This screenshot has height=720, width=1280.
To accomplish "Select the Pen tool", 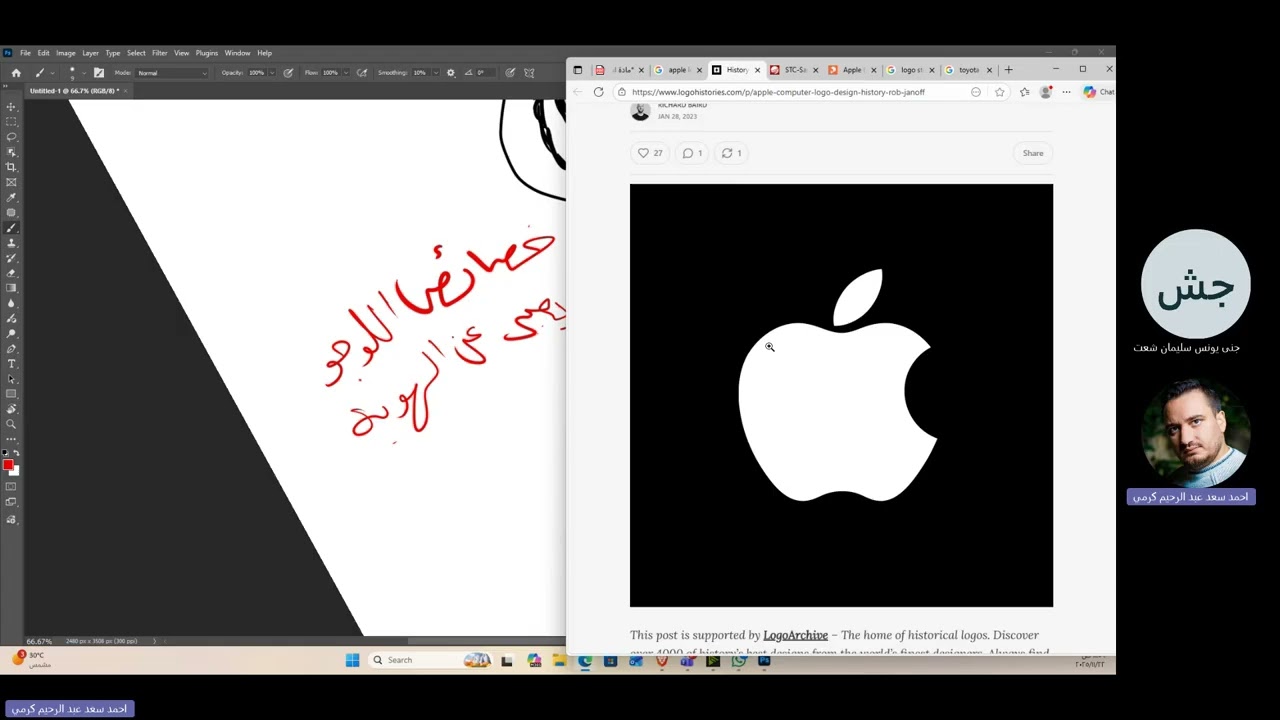I will coord(11,349).
